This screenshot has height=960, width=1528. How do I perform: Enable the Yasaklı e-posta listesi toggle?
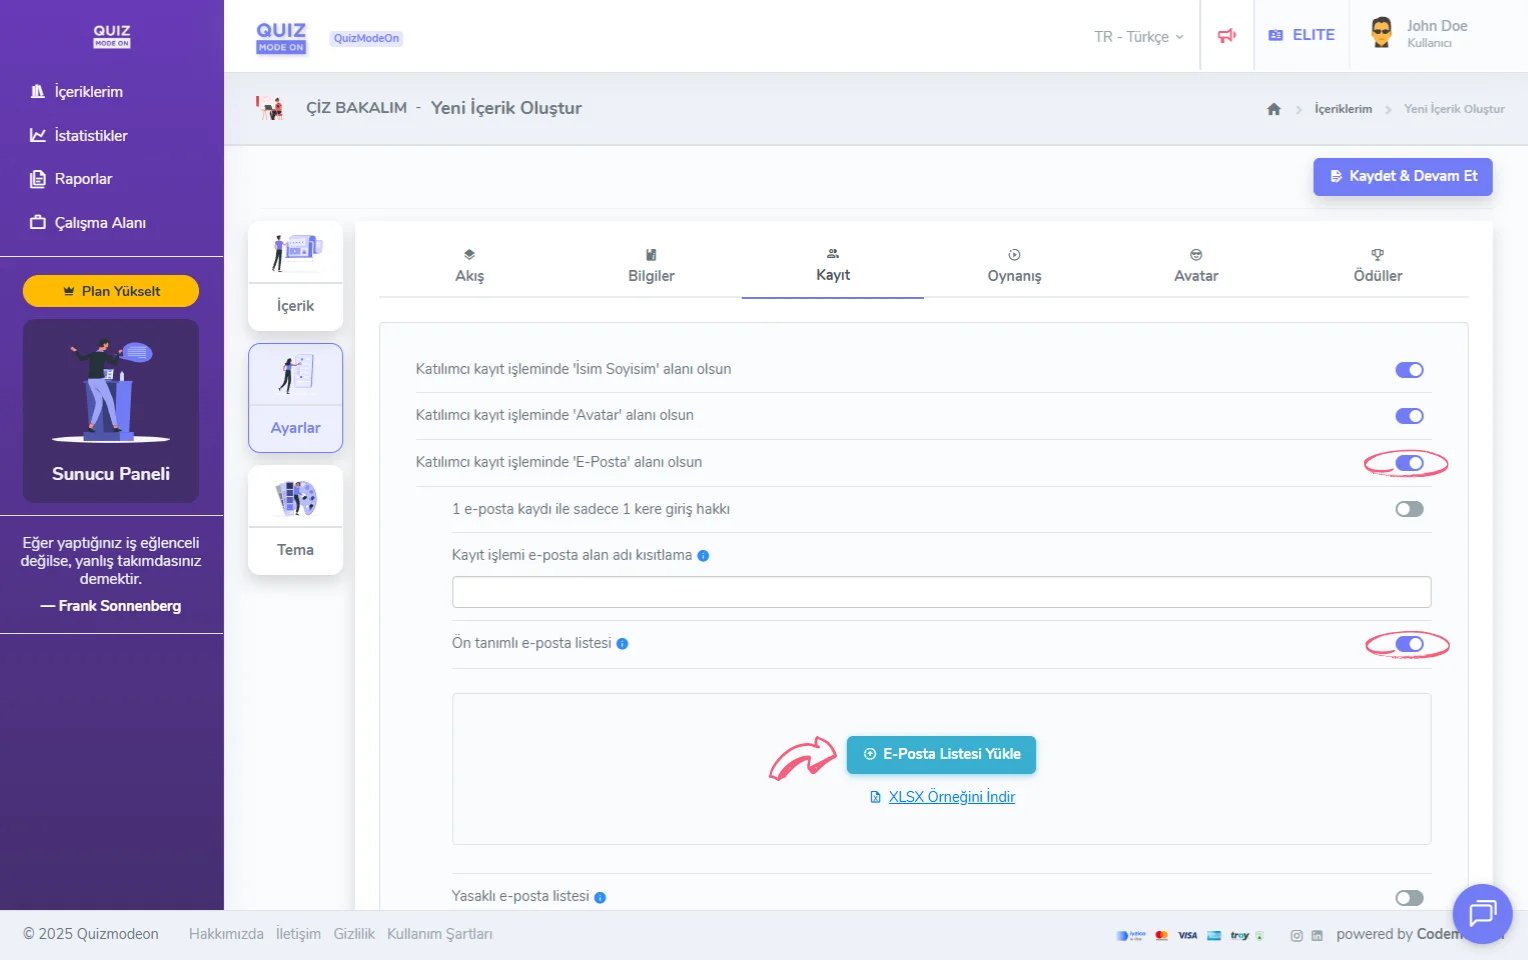pyautogui.click(x=1409, y=898)
